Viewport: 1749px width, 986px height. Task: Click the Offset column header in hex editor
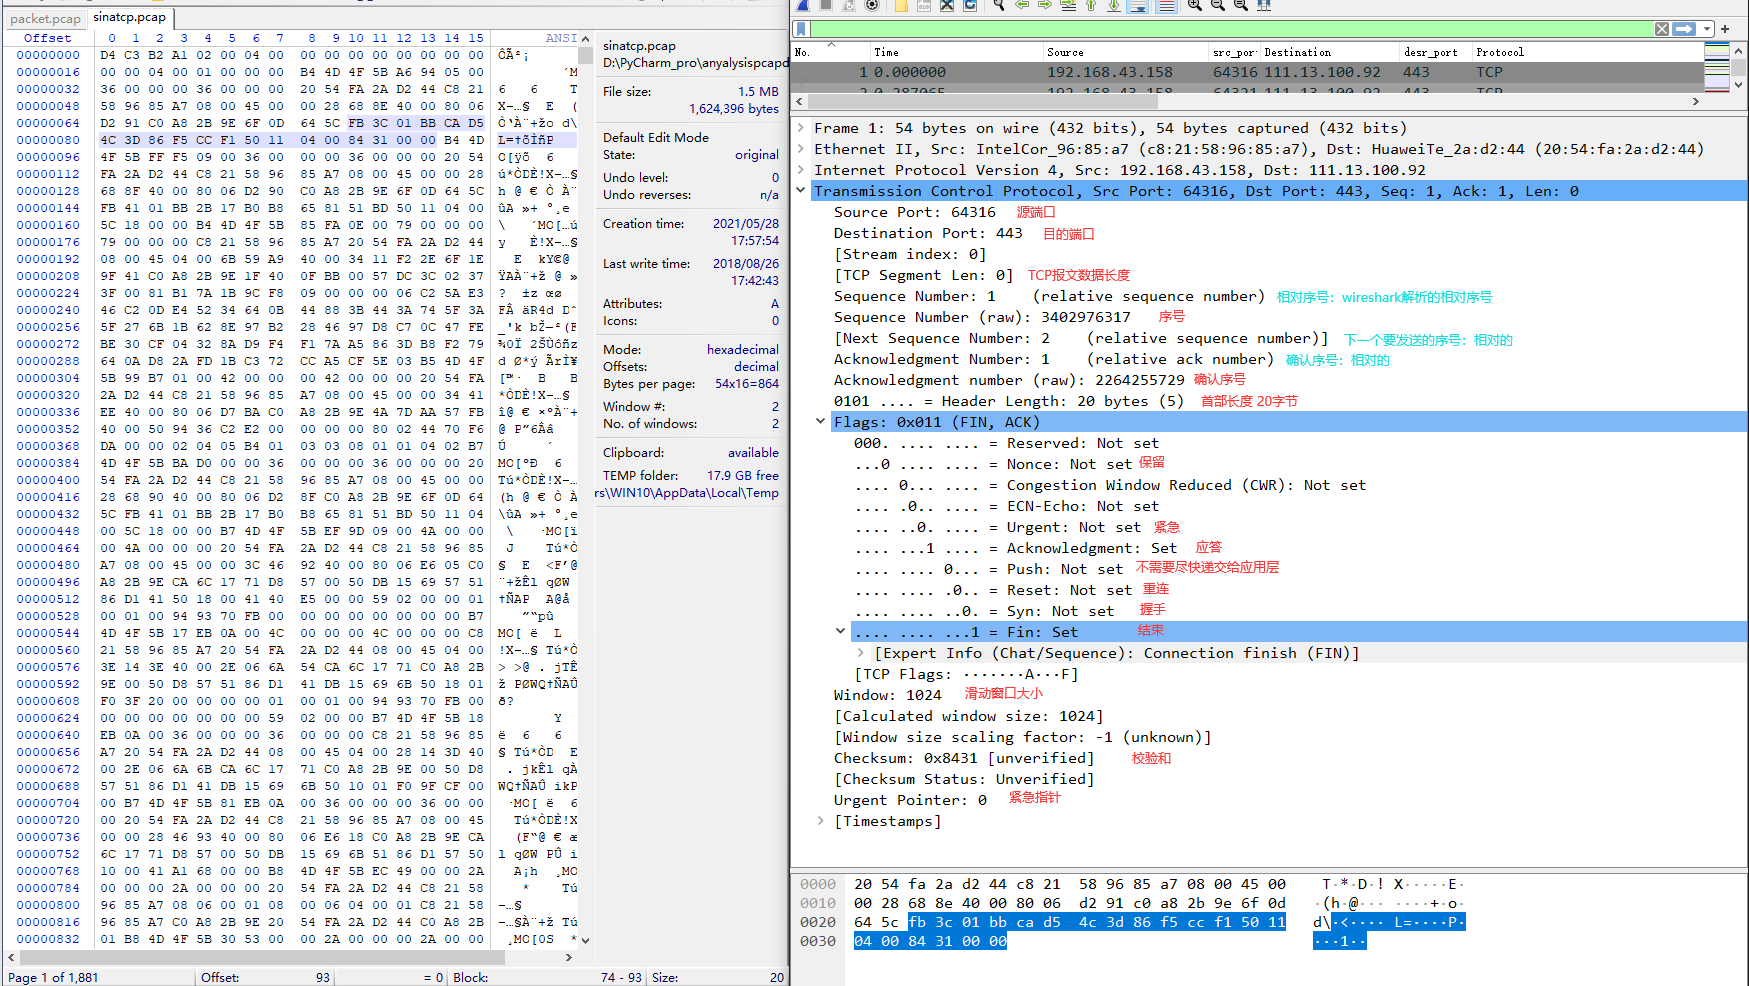[x=48, y=38]
